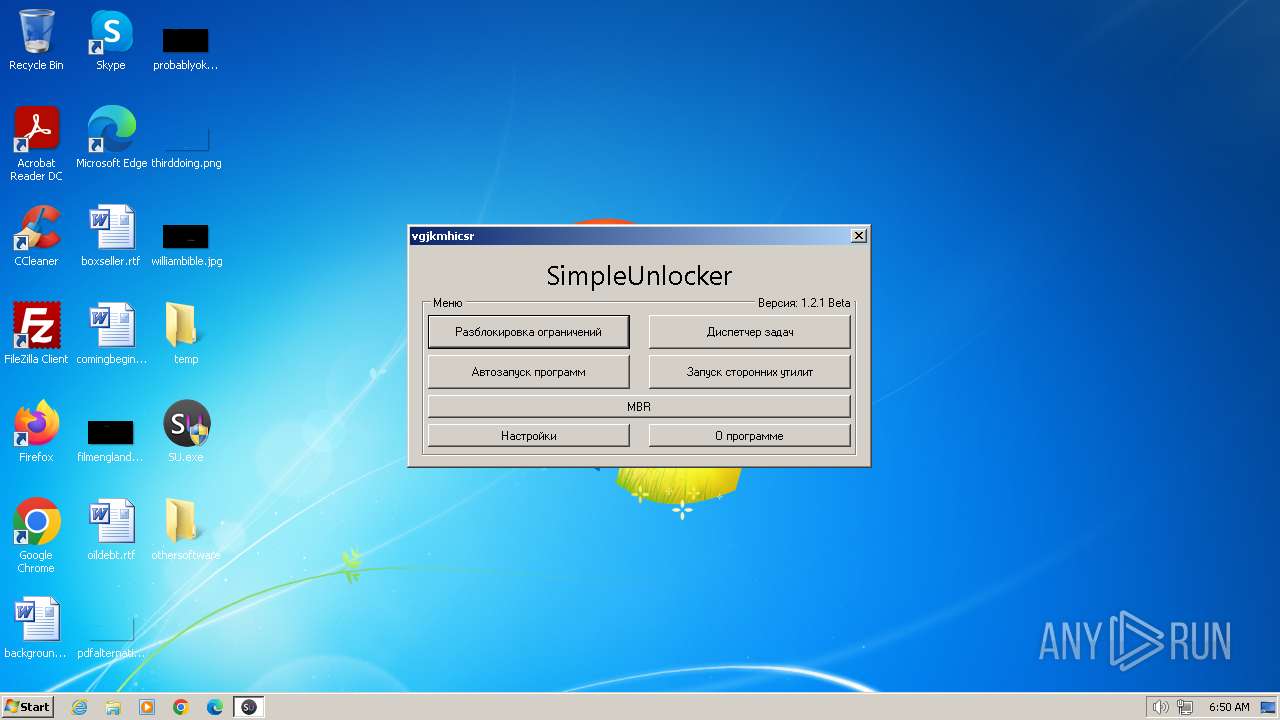Click the show desktop tray button
The height and width of the screenshot is (720, 1280).
point(1269,707)
